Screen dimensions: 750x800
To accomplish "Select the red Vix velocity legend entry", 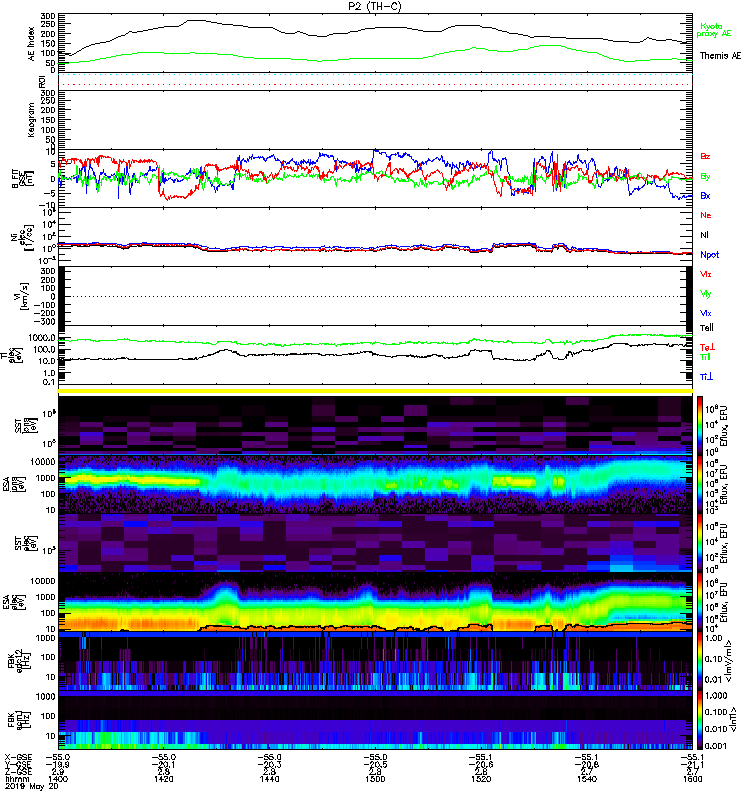I will tap(706, 274).
